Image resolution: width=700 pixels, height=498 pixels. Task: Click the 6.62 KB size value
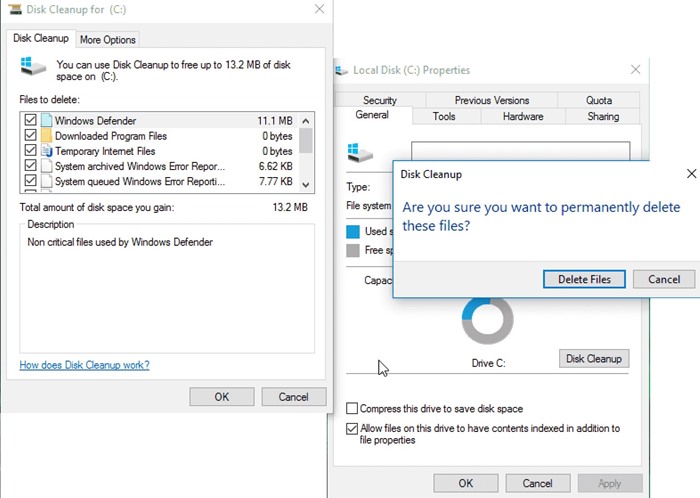point(275,166)
